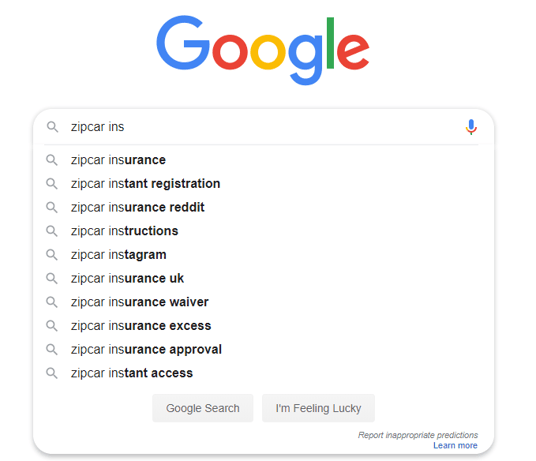Click the Google logo
The width and height of the screenshot is (536, 461).
pyautogui.click(x=263, y=50)
